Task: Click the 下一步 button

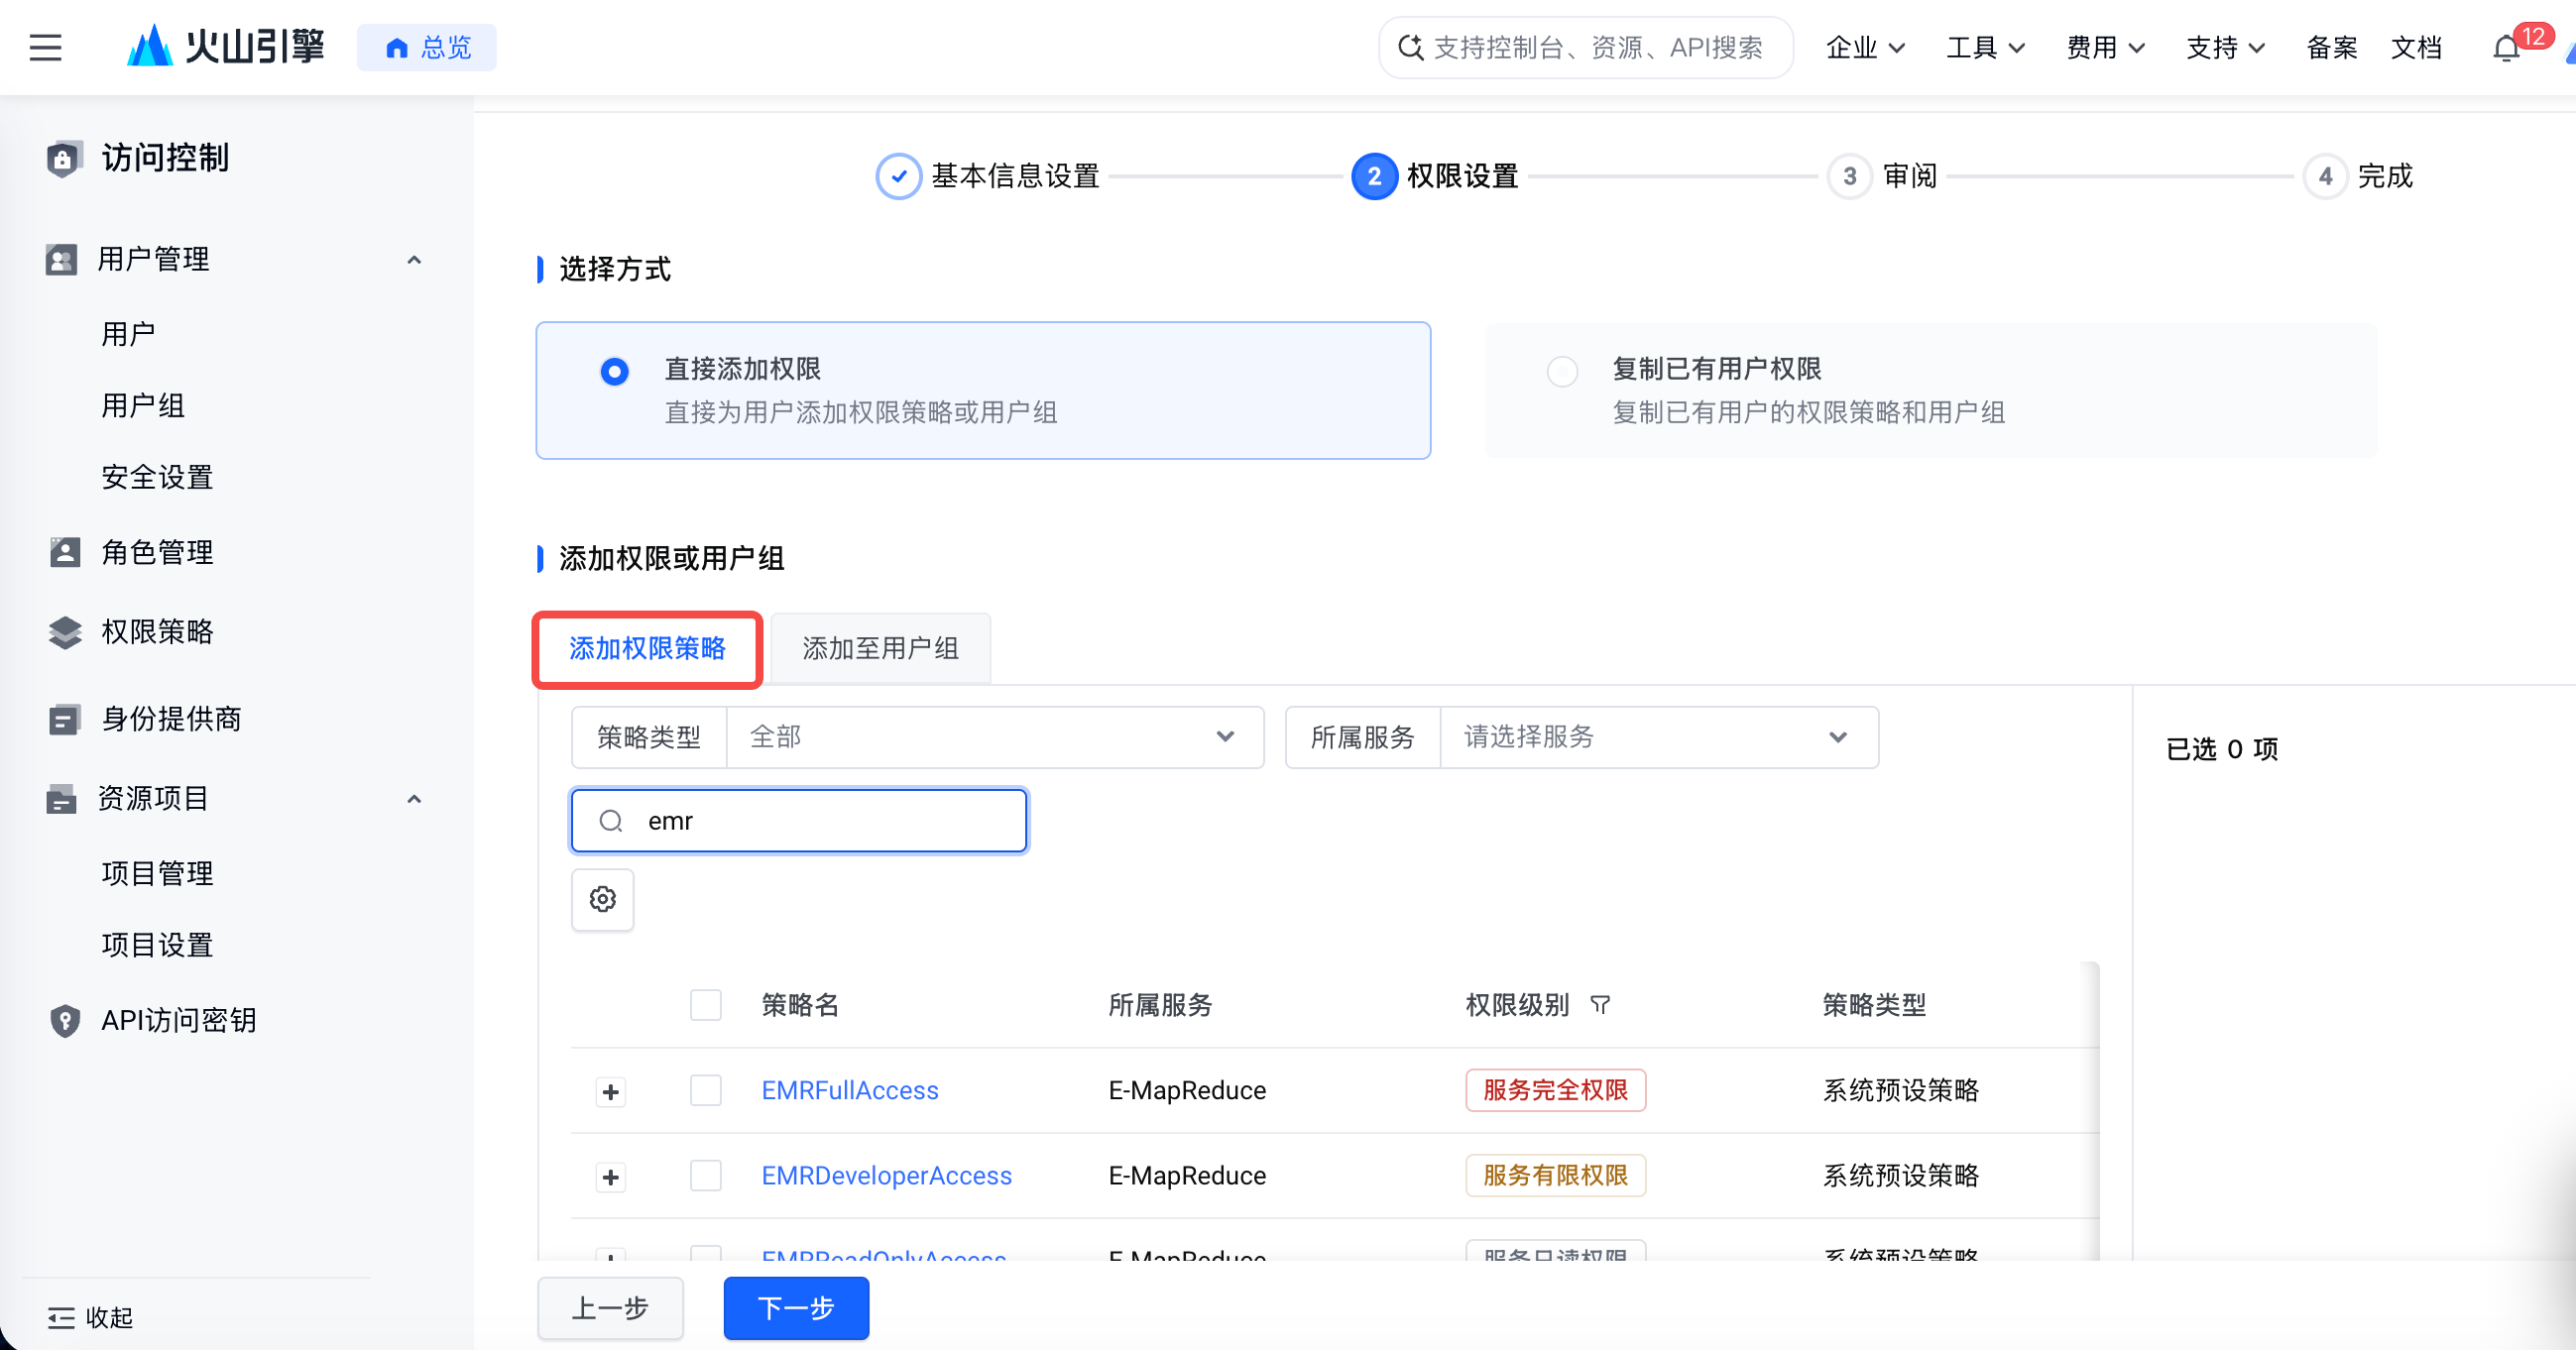Action: tap(796, 1307)
